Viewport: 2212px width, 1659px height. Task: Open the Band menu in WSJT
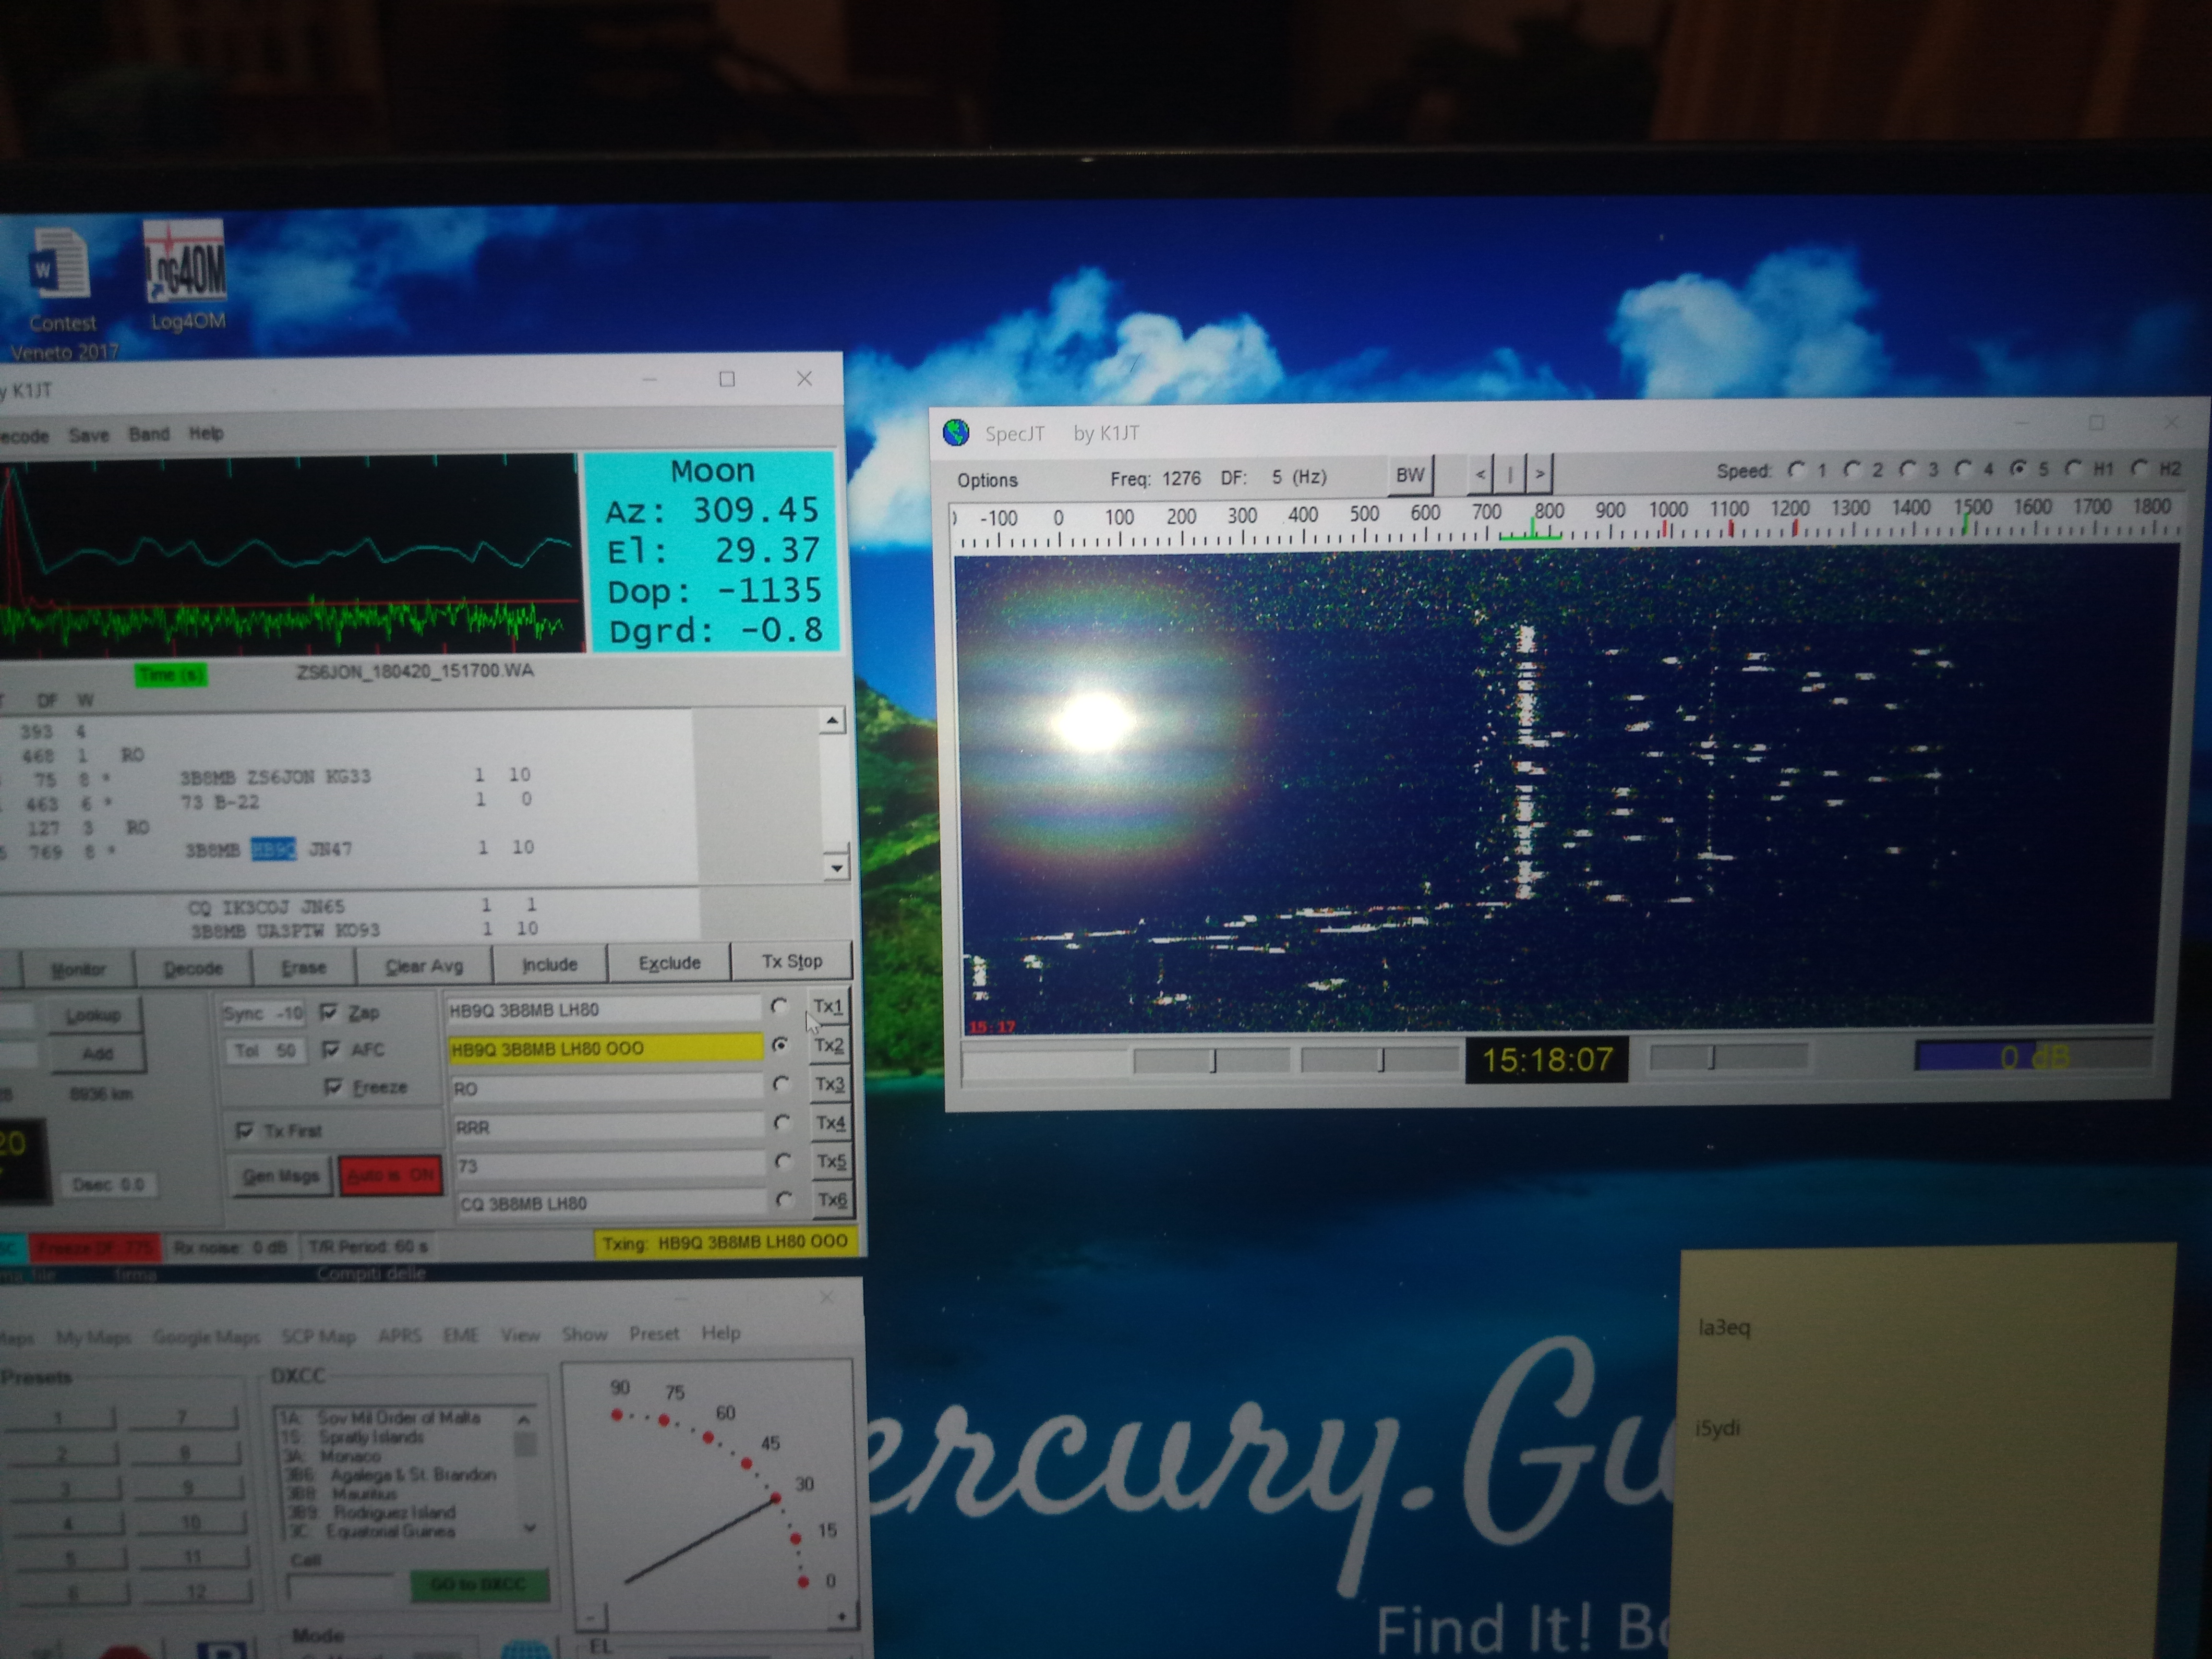(149, 434)
